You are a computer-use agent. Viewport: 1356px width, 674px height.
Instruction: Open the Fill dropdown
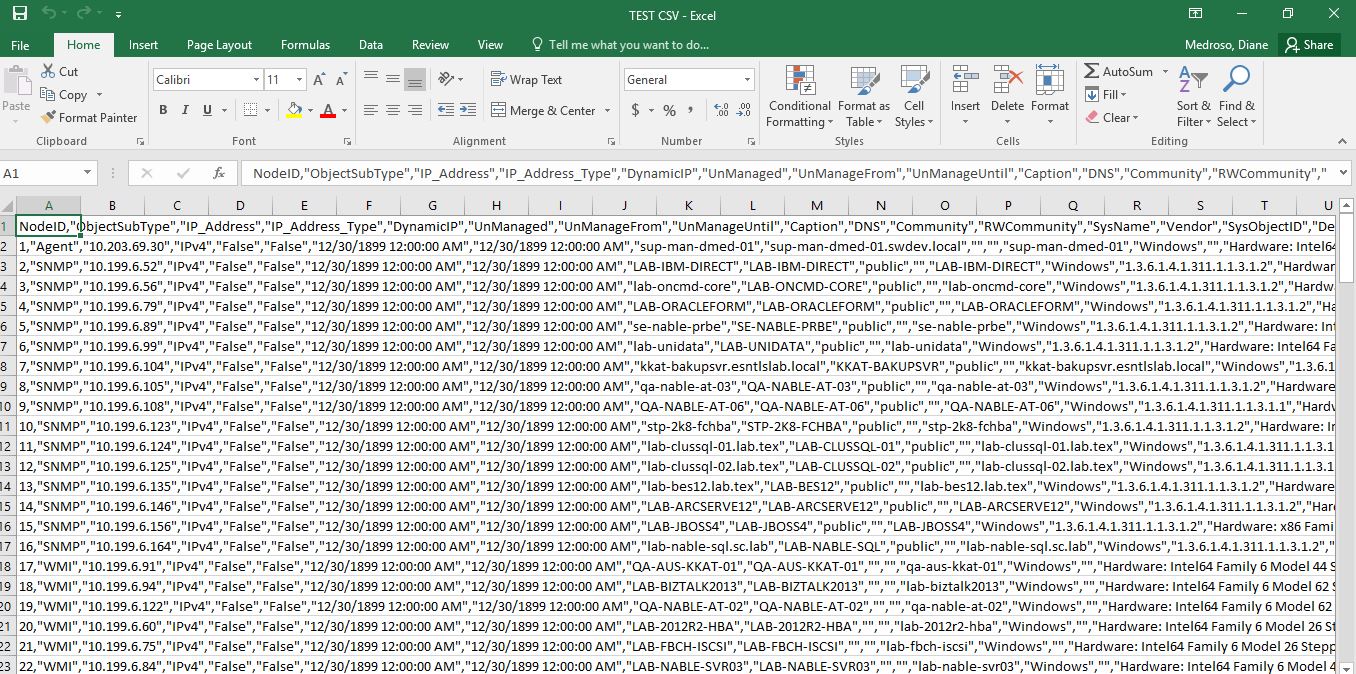(1106, 94)
